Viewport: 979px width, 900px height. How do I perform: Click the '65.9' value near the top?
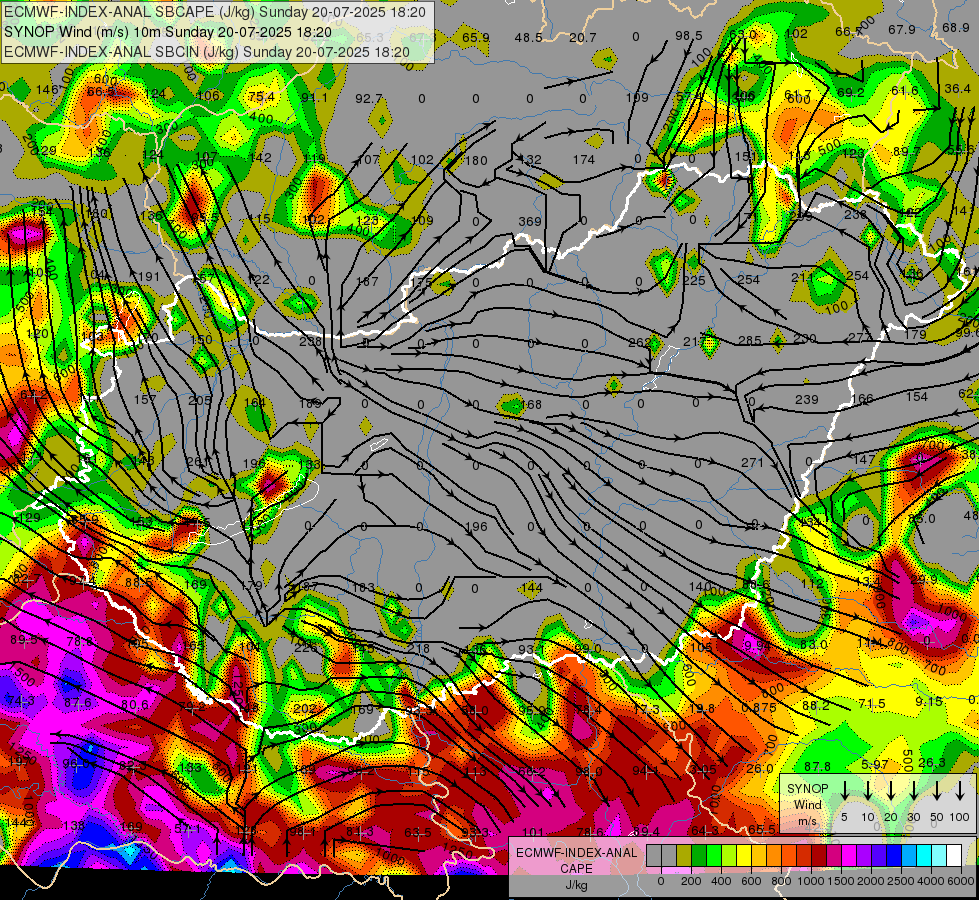(x=476, y=37)
